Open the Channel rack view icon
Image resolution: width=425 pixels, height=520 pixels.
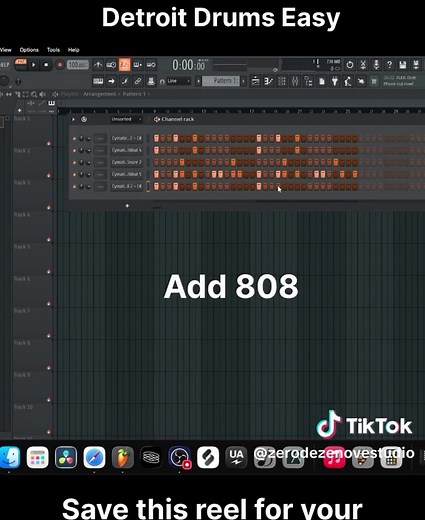click(x=282, y=81)
